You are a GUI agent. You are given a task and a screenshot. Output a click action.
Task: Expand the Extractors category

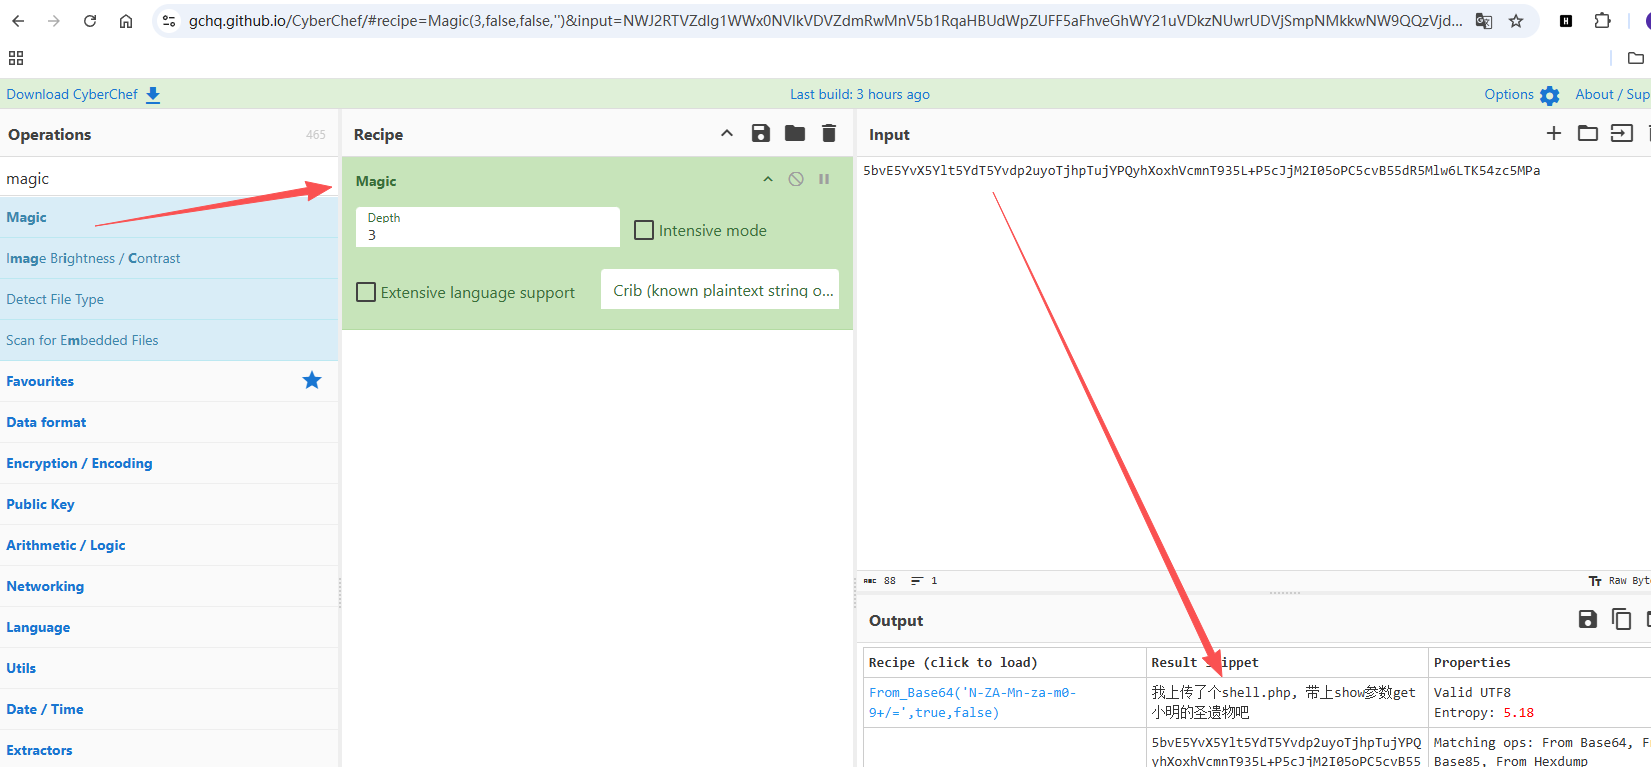(169, 750)
